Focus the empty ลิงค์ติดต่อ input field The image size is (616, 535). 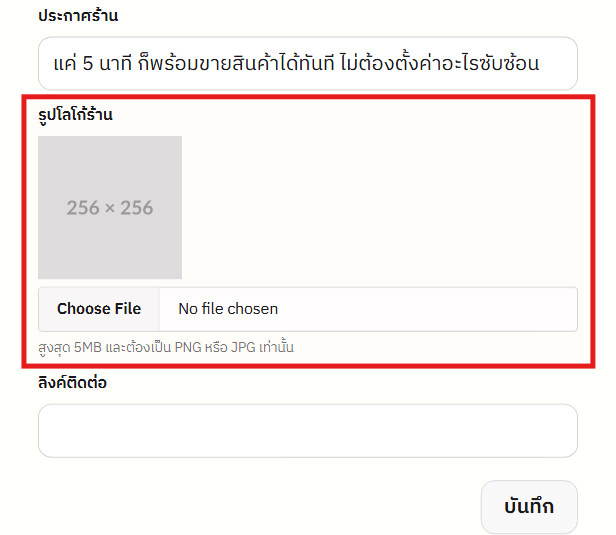(307, 431)
